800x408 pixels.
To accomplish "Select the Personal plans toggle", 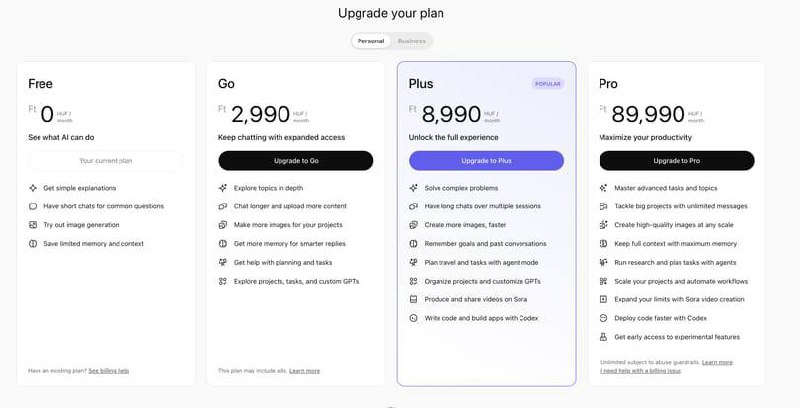I will (371, 41).
